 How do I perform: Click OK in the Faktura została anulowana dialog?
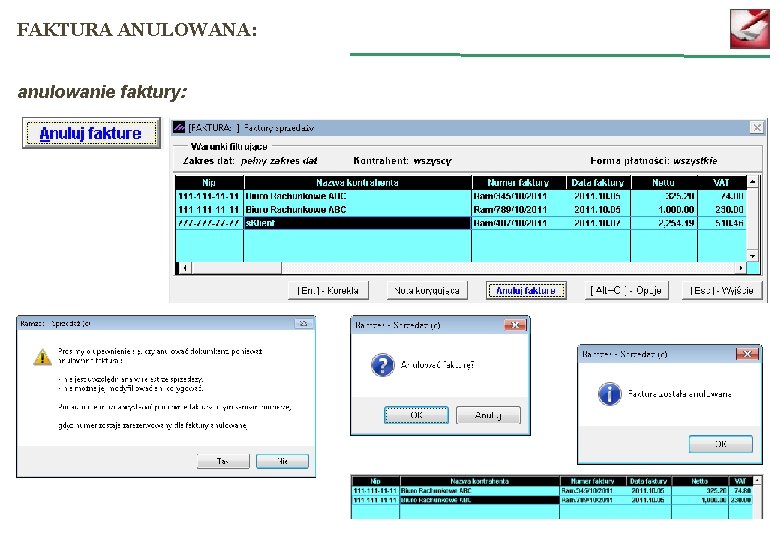pyautogui.click(x=721, y=444)
